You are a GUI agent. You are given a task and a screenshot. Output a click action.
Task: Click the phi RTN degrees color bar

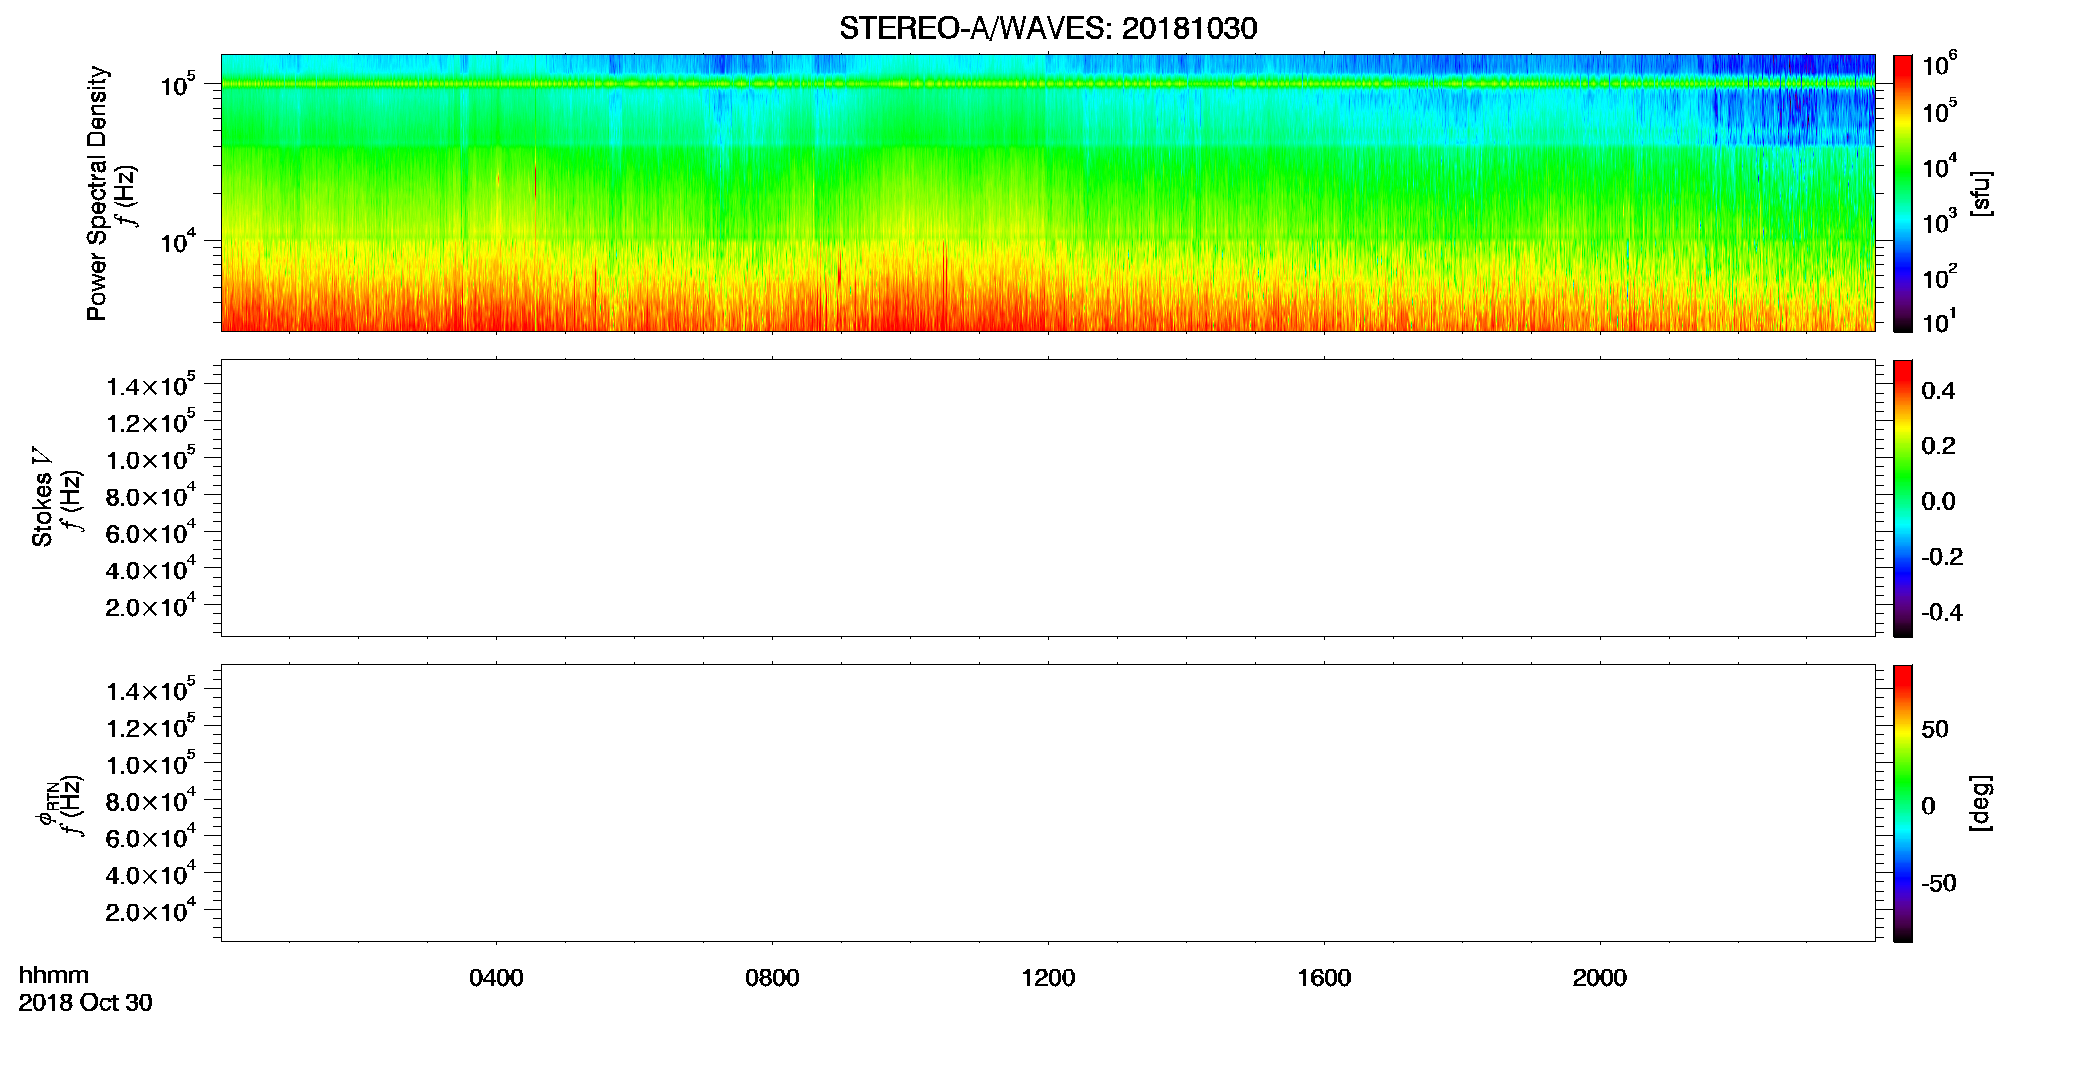[x=1902, y=803]
